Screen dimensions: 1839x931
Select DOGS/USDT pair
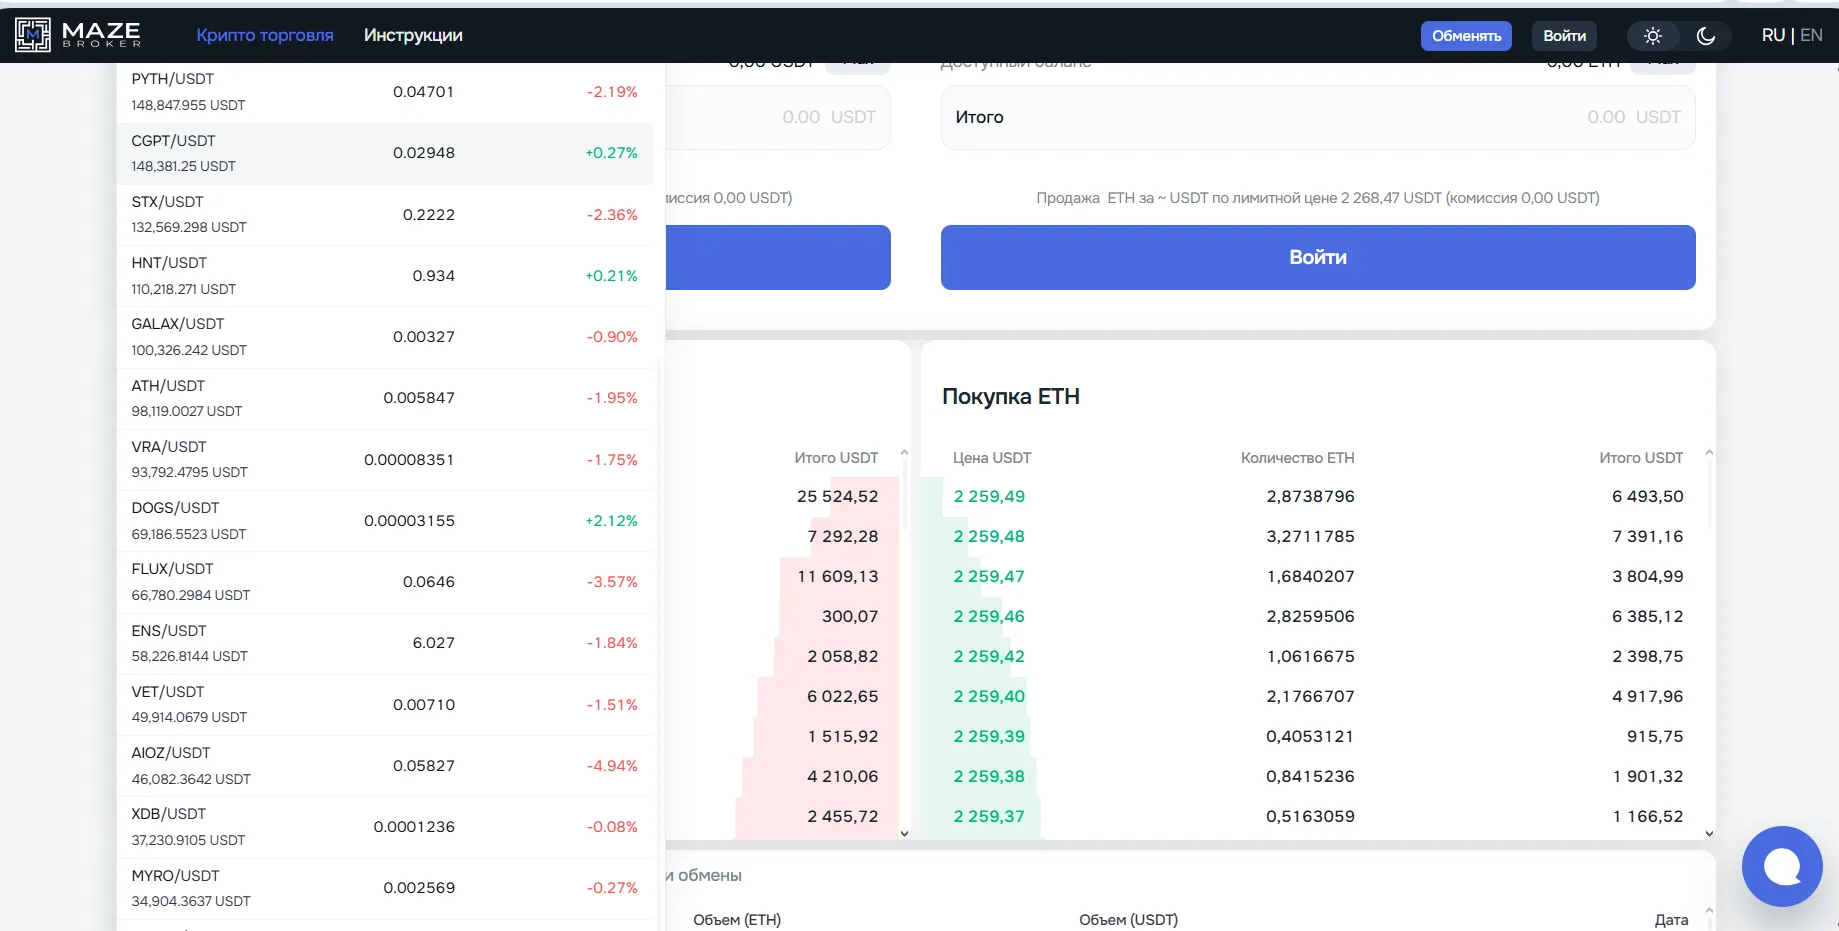[x=385, y=521]
